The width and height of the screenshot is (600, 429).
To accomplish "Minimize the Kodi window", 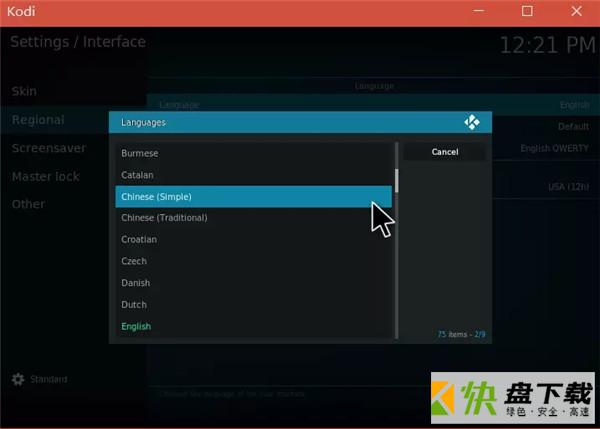I will (479, 11).
